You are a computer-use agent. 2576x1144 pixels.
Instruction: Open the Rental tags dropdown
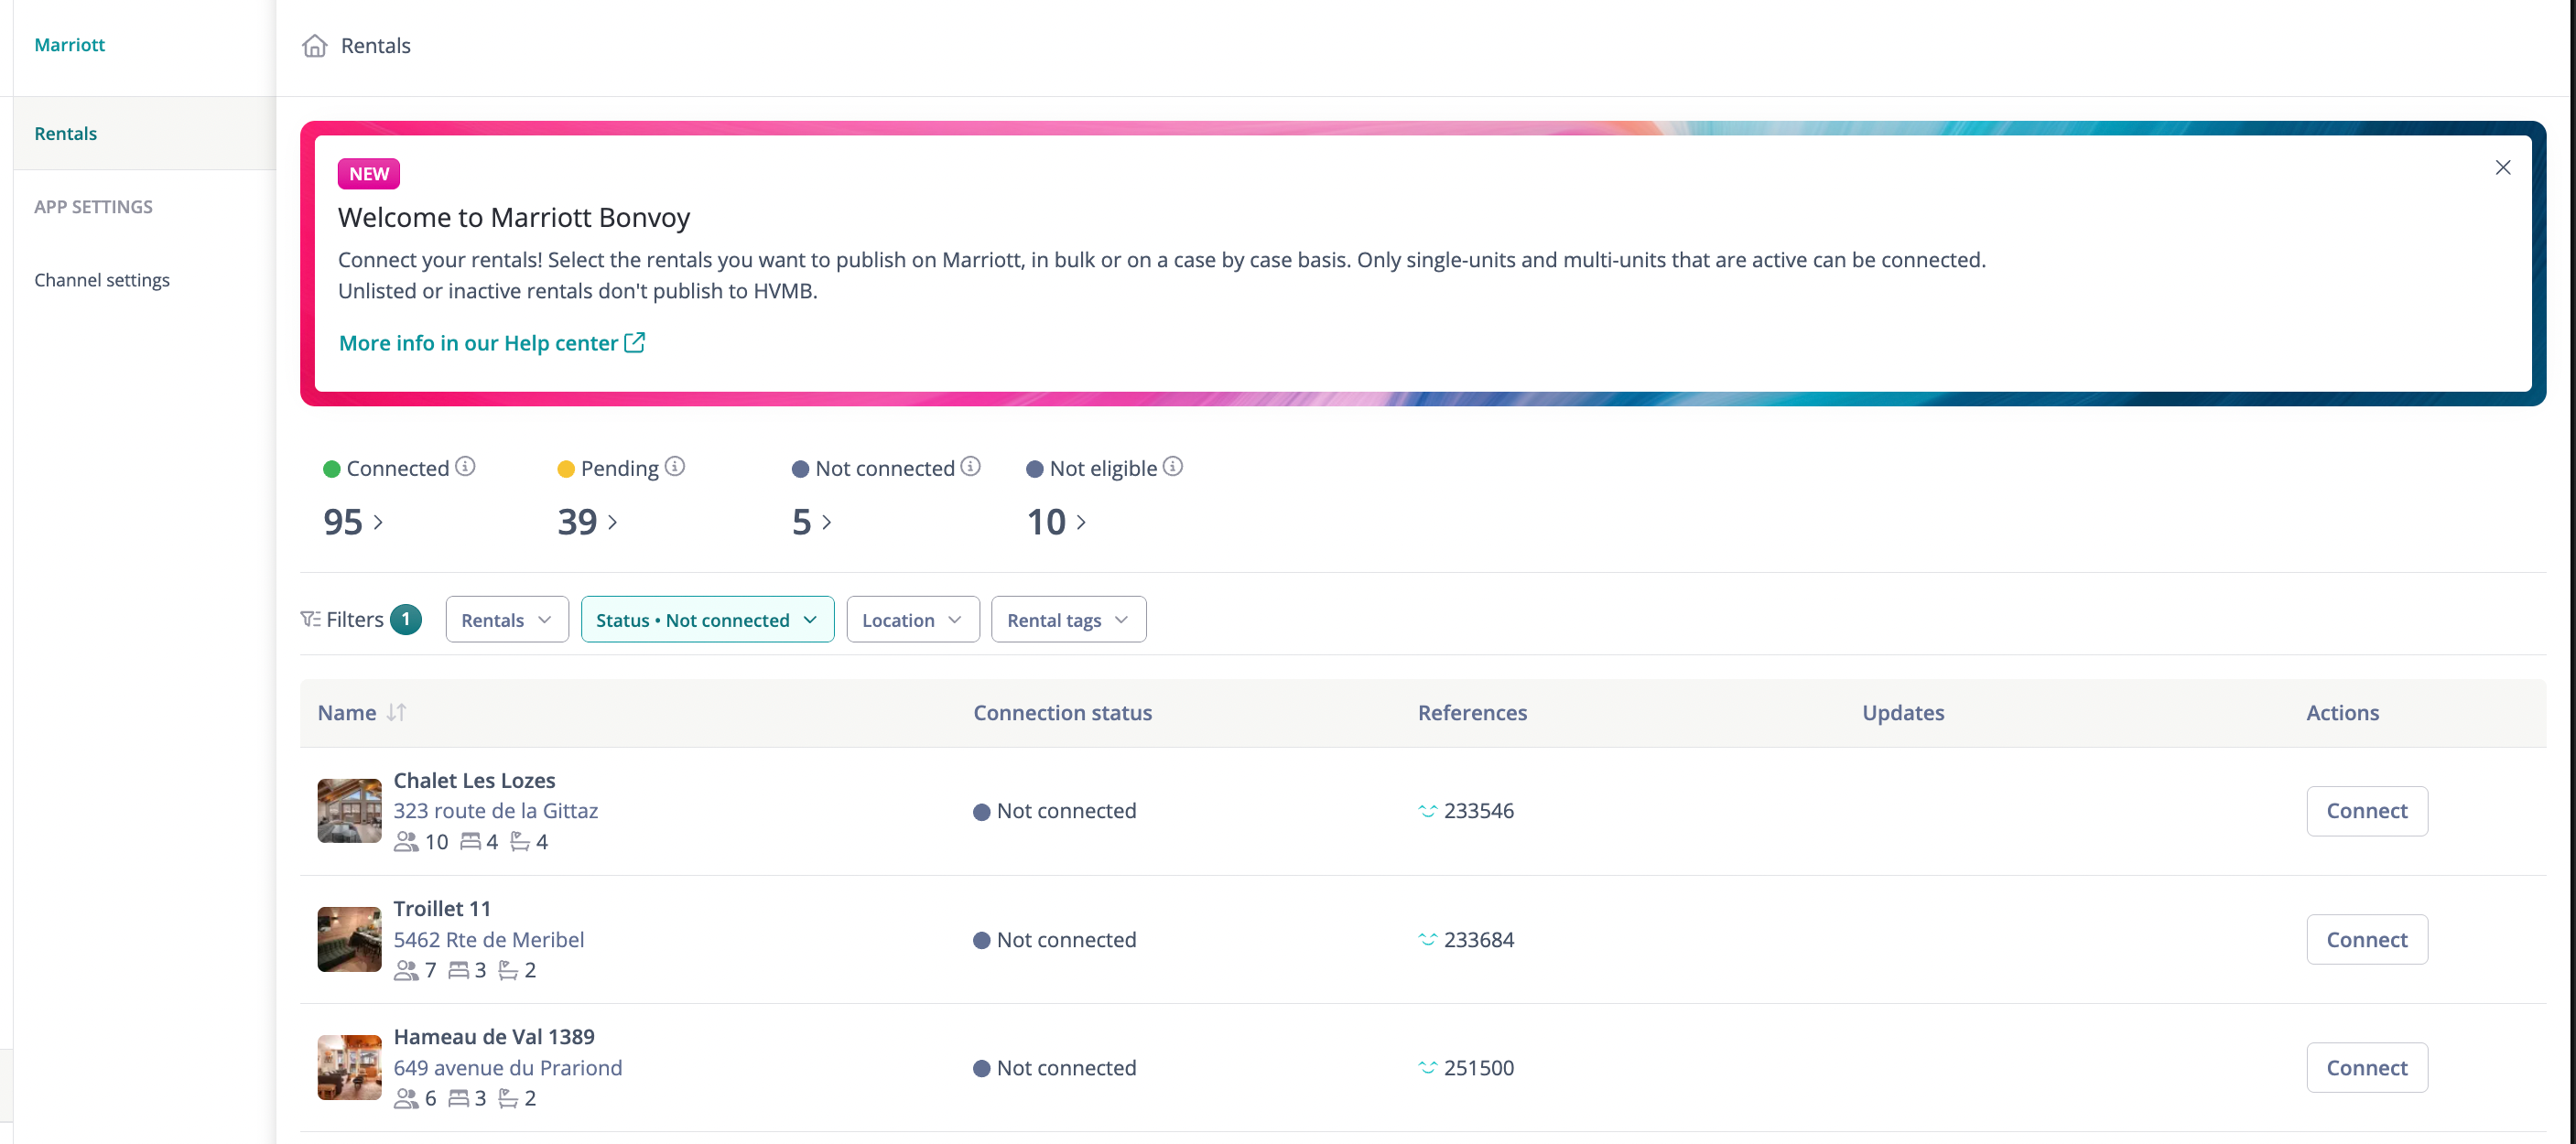coord(1067,620)
